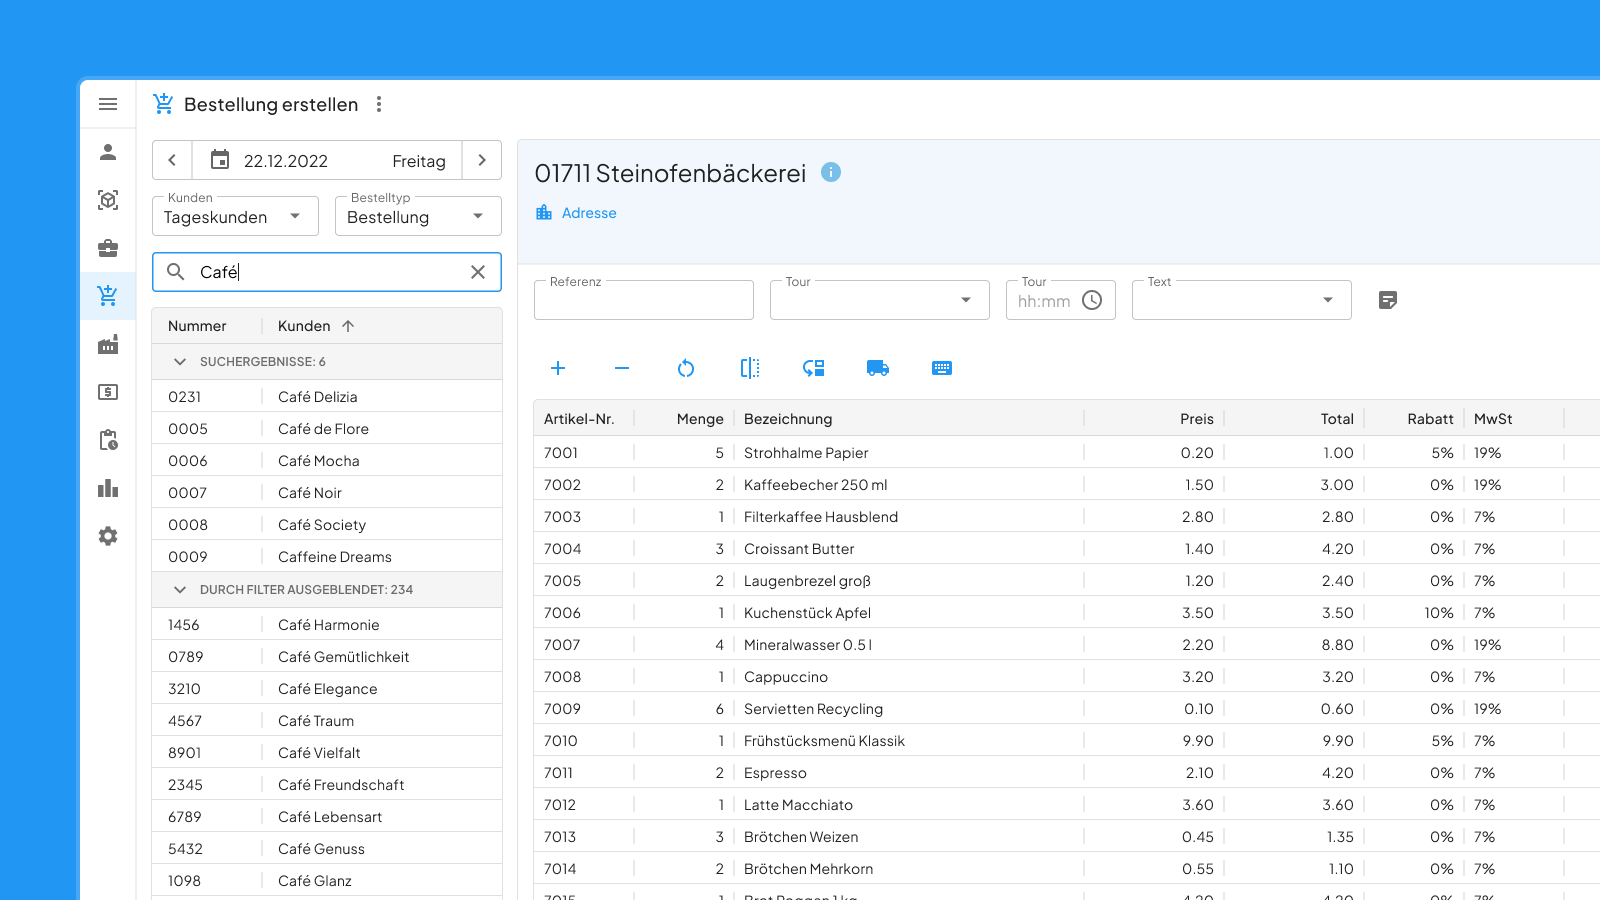Open the briefcase sidebar icon
The image size is (1600, 900).
click(x=108, y=248)
